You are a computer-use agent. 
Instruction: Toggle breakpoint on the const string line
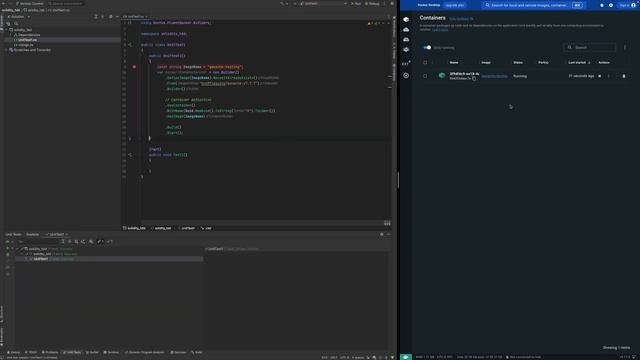(x=134, y=67)
